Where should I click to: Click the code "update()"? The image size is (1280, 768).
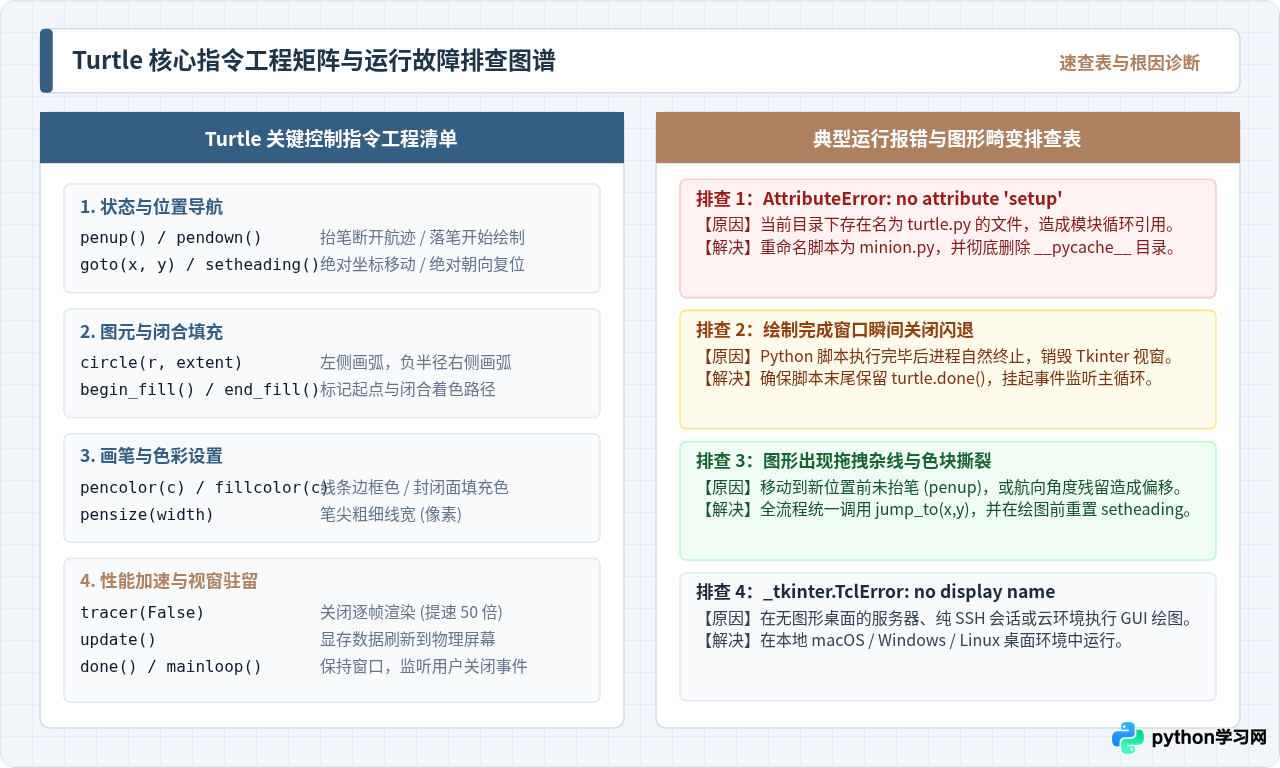click(x=118, y=639)
